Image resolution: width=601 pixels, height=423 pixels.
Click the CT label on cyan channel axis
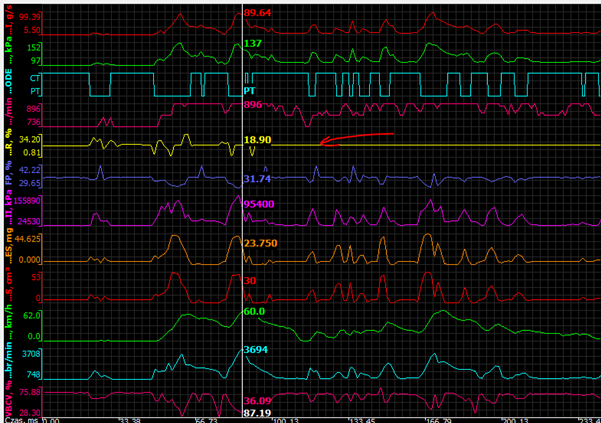[x=35, y=76]
